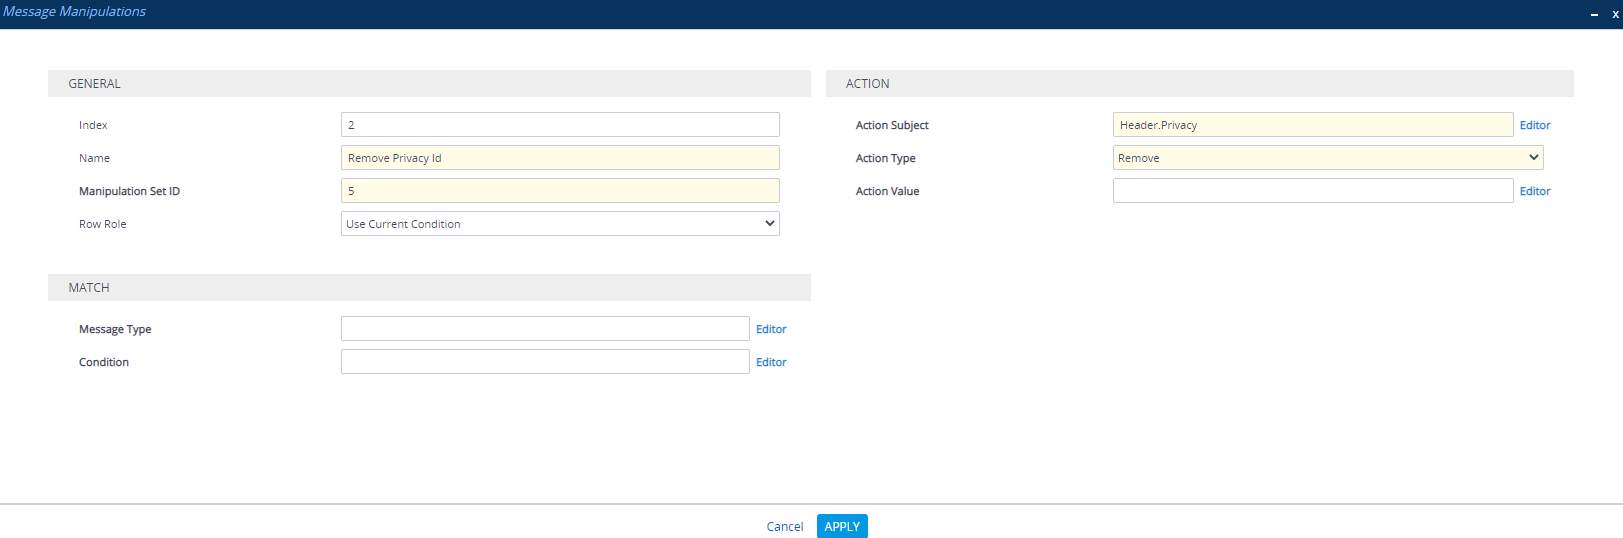Minimize the Message Manipulations dialog
This screenshot has width=1623, height=538.
[x=1594, y=14]
